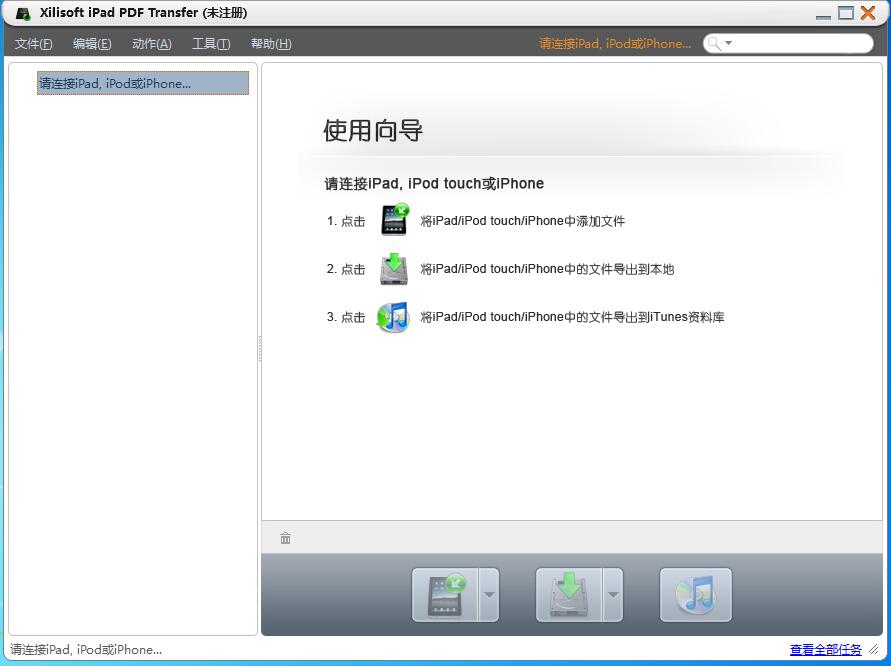Click the panel splitter handle
The image size is (891, 666).
(x=260, y=348)
